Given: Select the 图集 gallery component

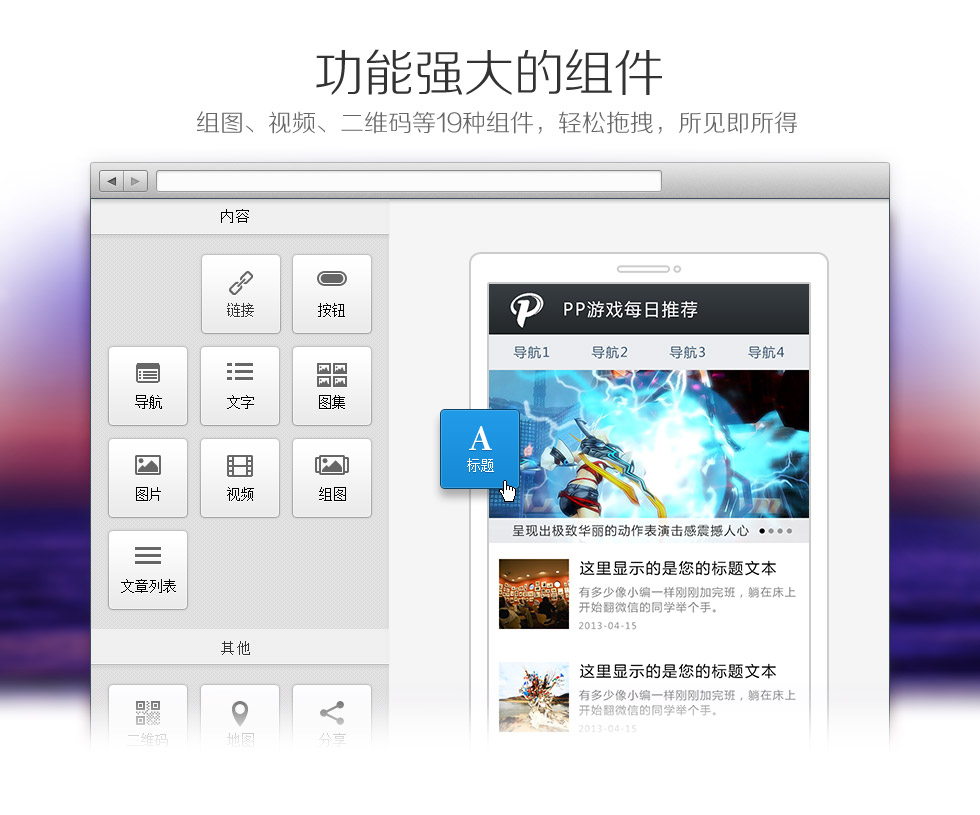Looking at the screenshot, I should click(x=331, y=386).
